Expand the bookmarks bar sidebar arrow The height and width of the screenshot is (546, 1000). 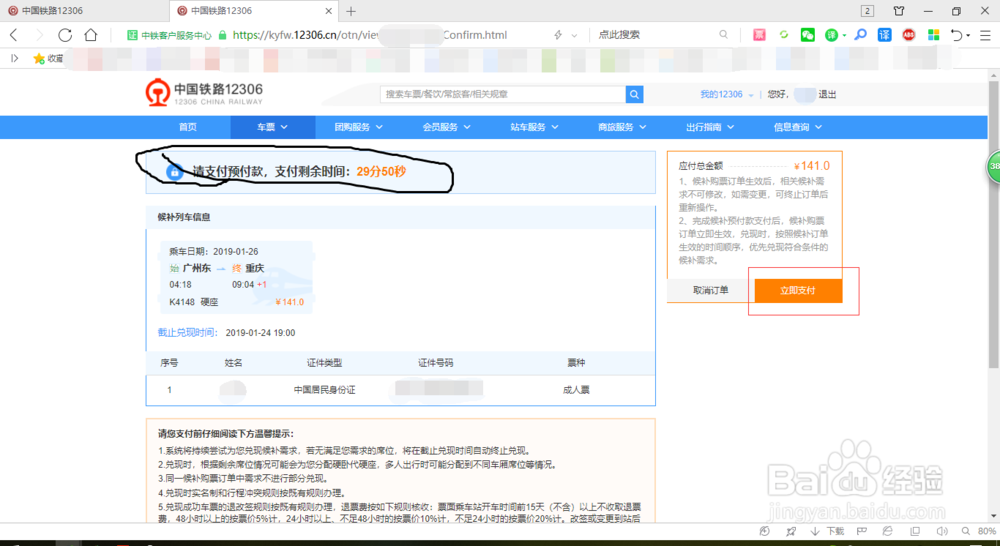(15, 59)
